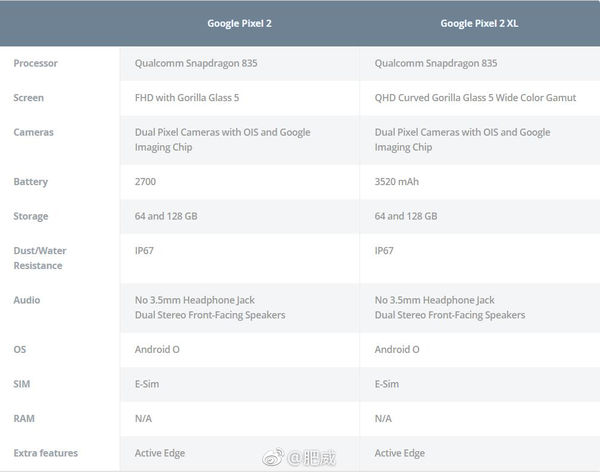600x472 pixels.
Task: Click the Storage row label
Action: [31, 216]
